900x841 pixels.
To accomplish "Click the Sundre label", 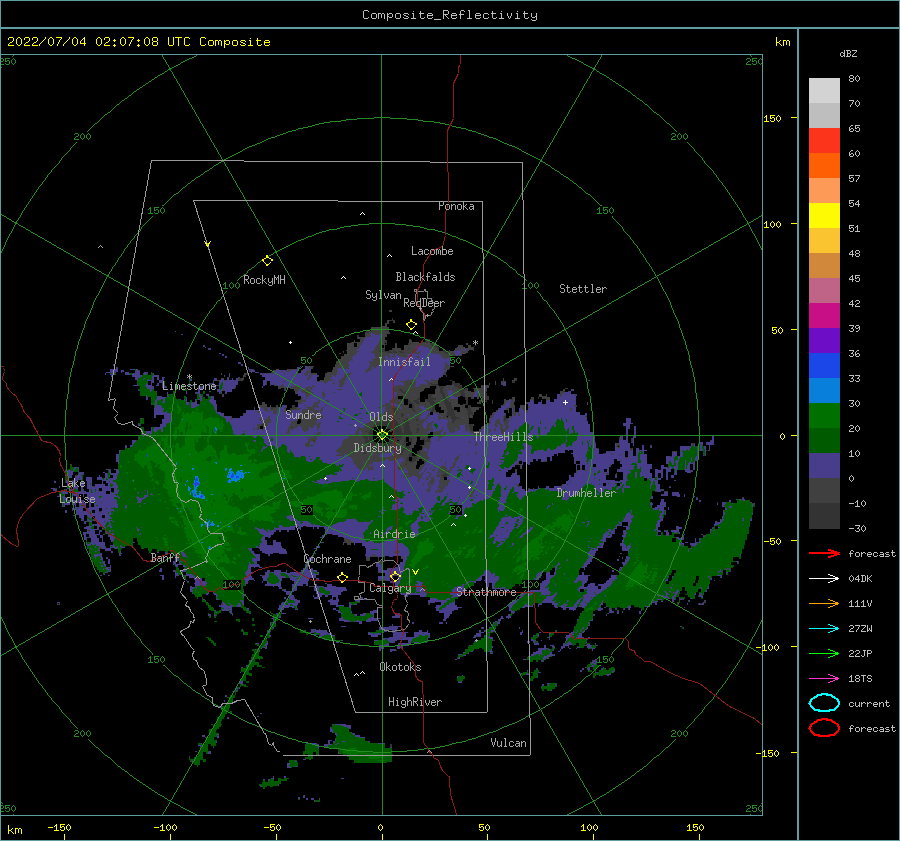I will (303, 414).
